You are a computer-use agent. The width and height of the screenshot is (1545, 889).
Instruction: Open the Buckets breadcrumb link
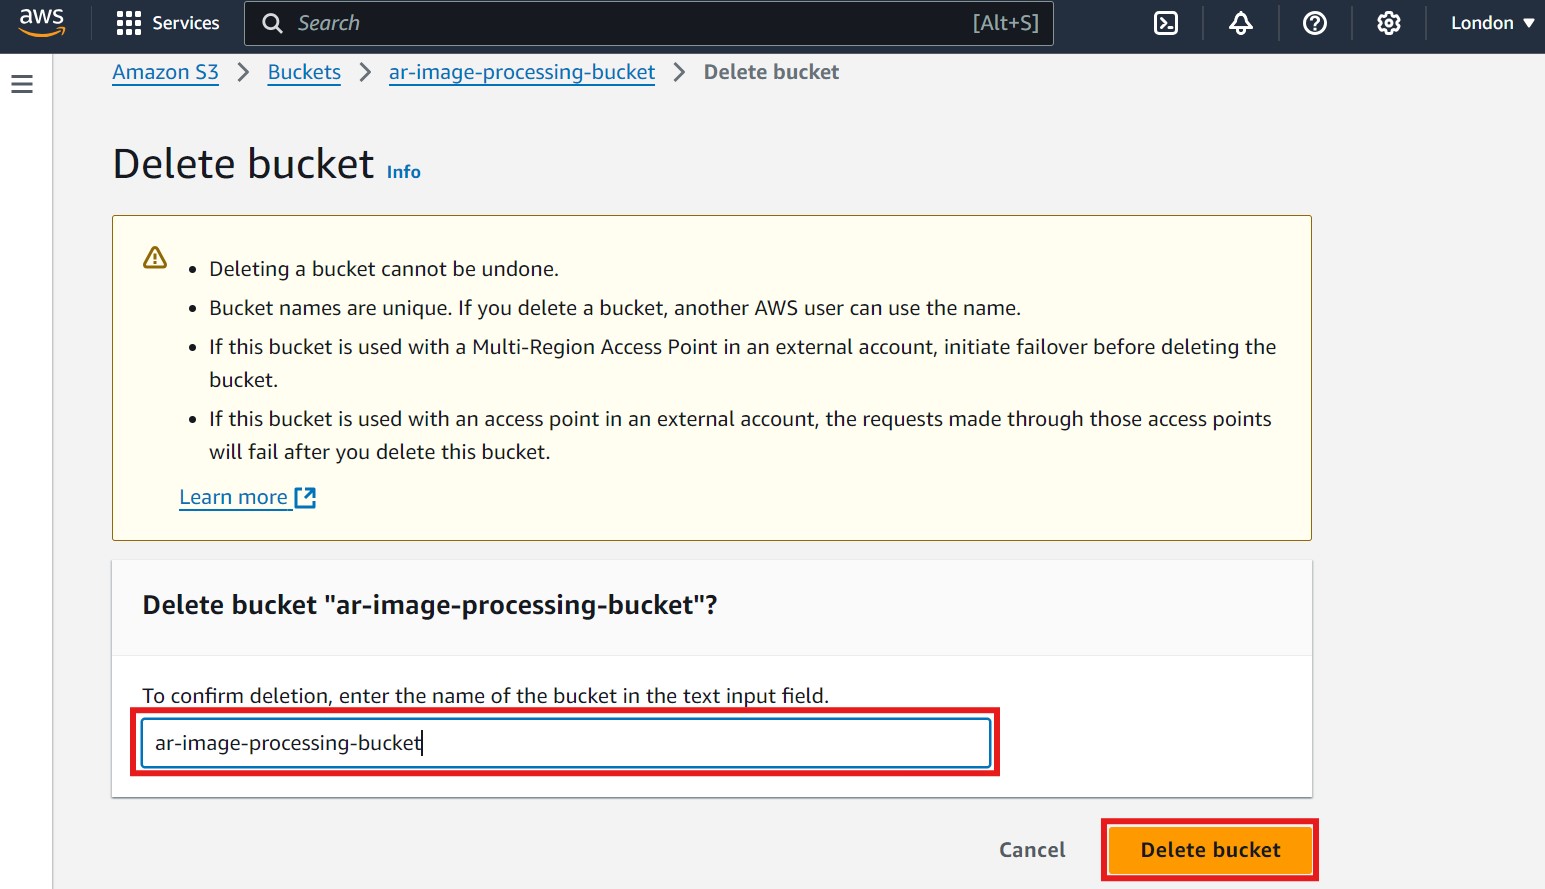(303, 72)
